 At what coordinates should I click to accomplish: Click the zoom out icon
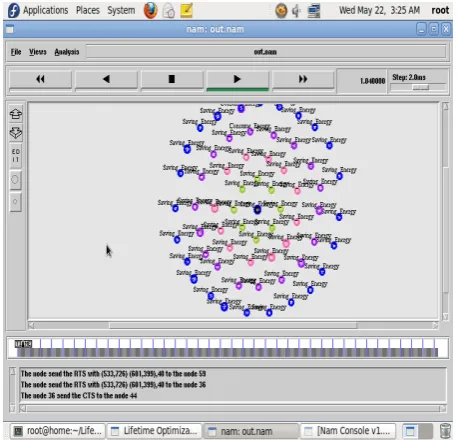coord(16,133)
